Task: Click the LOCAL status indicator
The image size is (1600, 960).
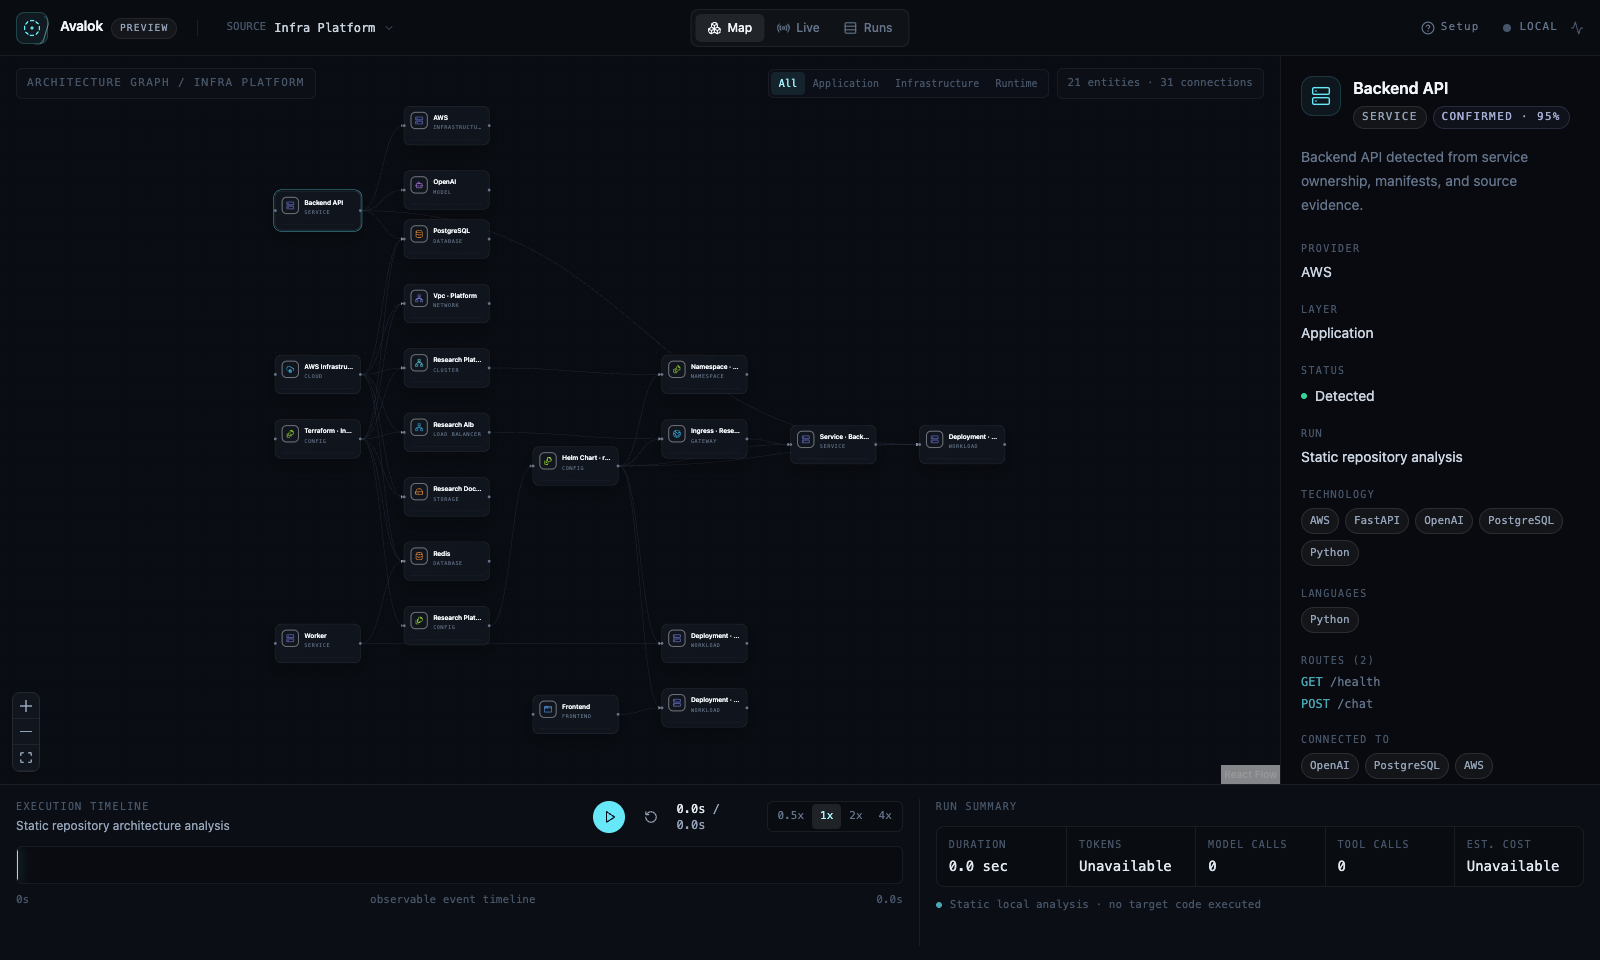Action: click(x=1530, y=27)
